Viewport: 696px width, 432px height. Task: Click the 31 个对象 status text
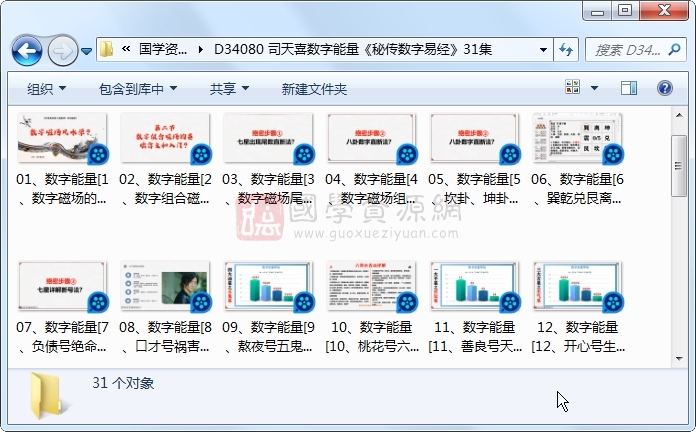pos(123,383)
